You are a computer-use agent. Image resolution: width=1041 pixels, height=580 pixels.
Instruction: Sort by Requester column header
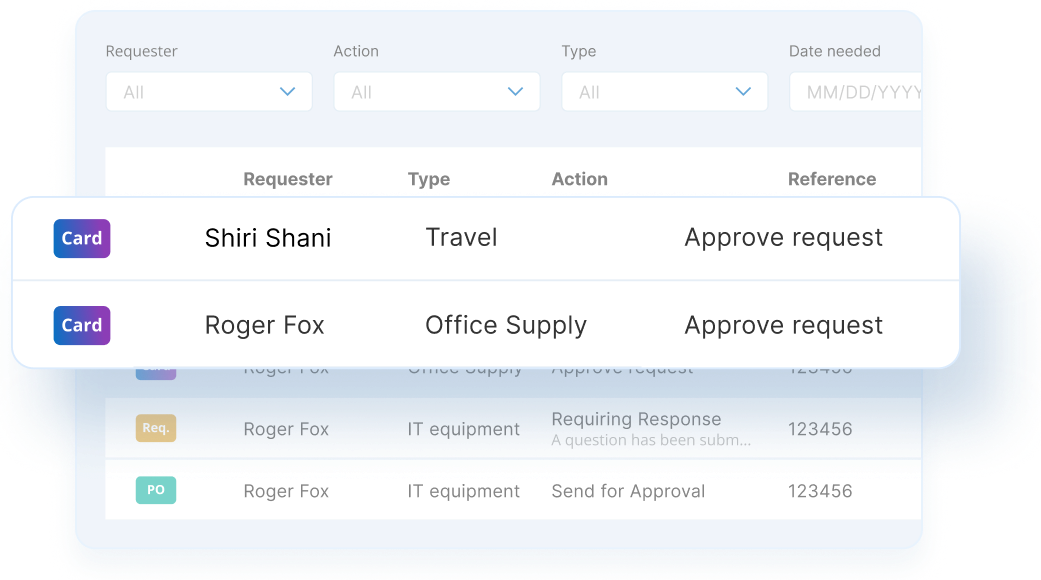287,179
